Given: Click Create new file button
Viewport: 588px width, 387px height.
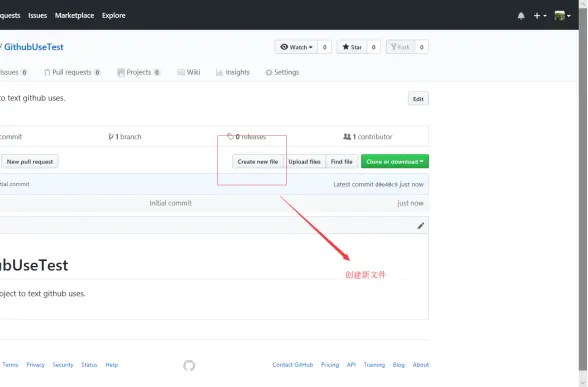Looking at the screenshot, I should (x=258, y=162).
